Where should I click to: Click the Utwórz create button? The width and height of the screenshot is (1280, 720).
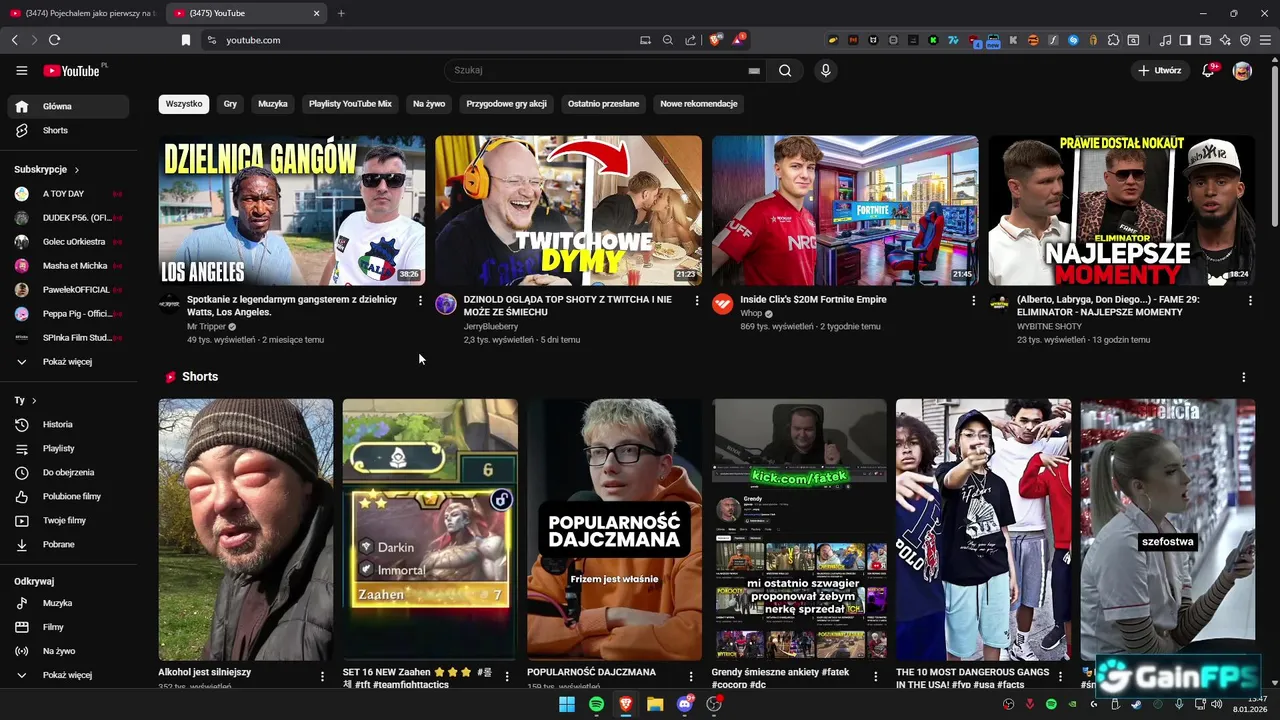point(1159,71)
